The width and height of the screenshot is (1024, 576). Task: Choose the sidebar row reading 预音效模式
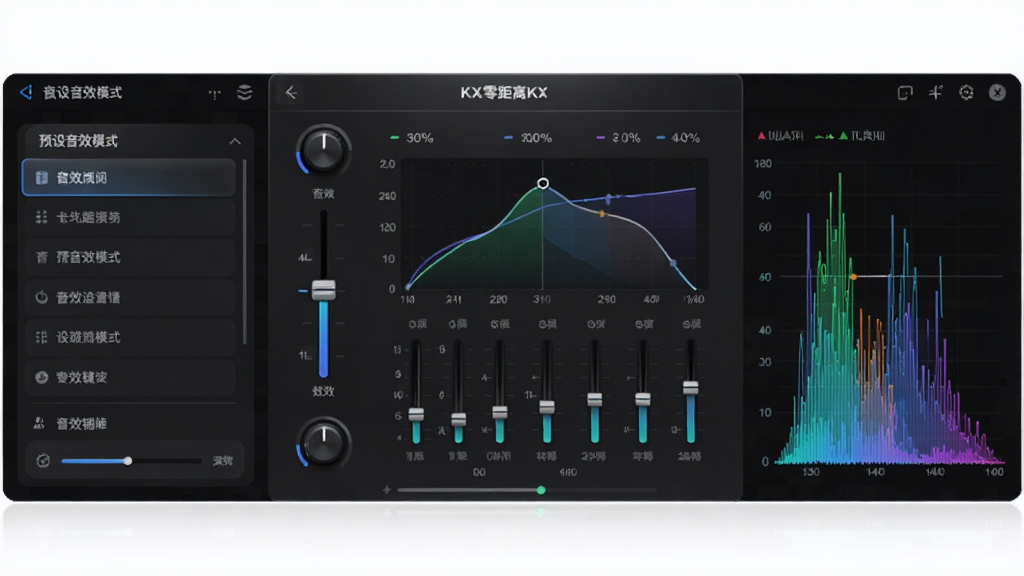pos(129,257)
